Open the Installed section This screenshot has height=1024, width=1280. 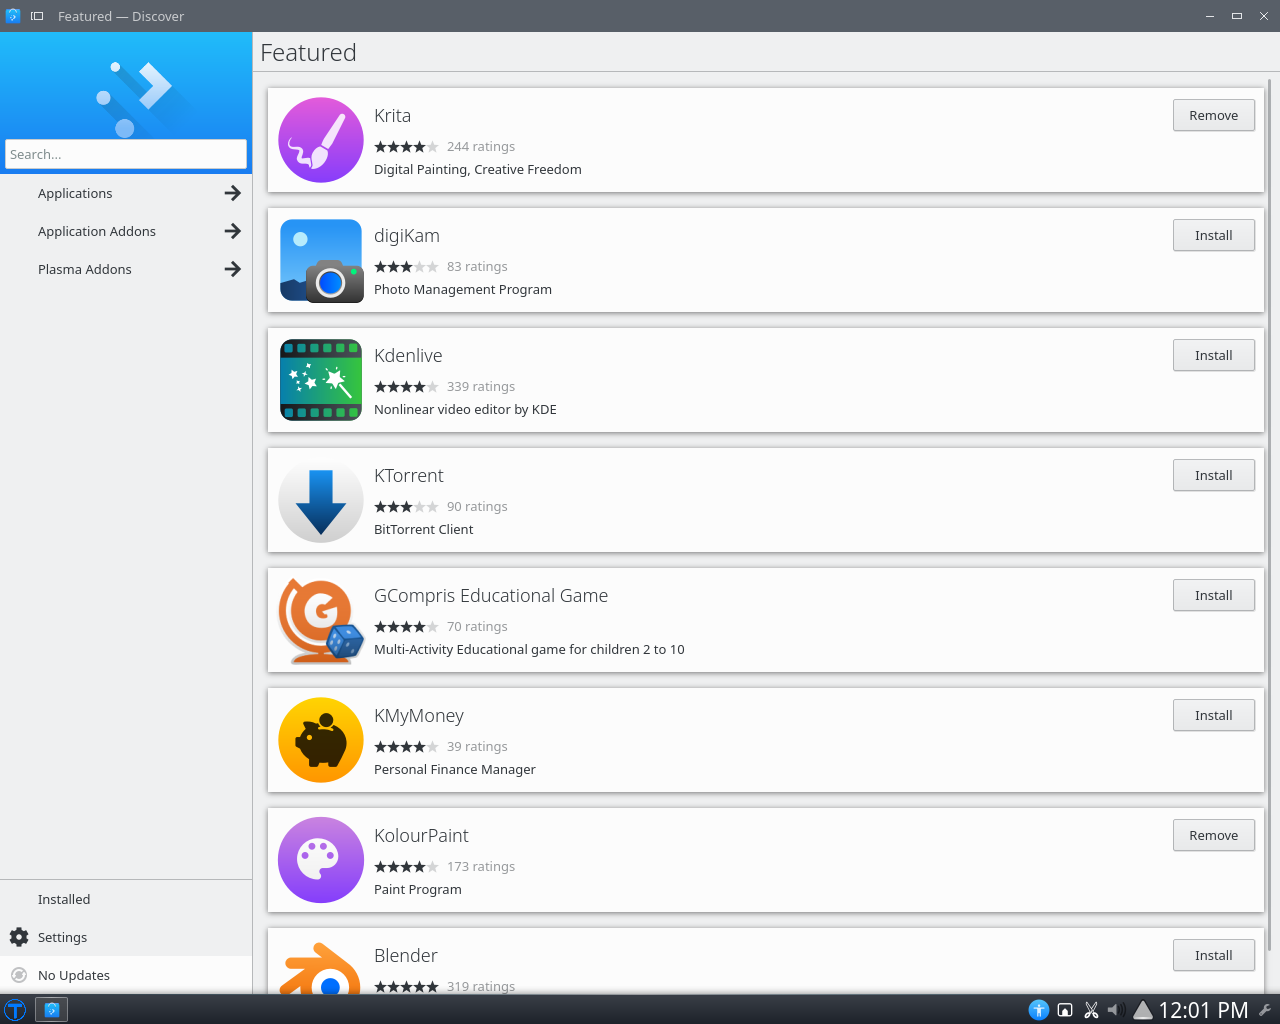126,899
